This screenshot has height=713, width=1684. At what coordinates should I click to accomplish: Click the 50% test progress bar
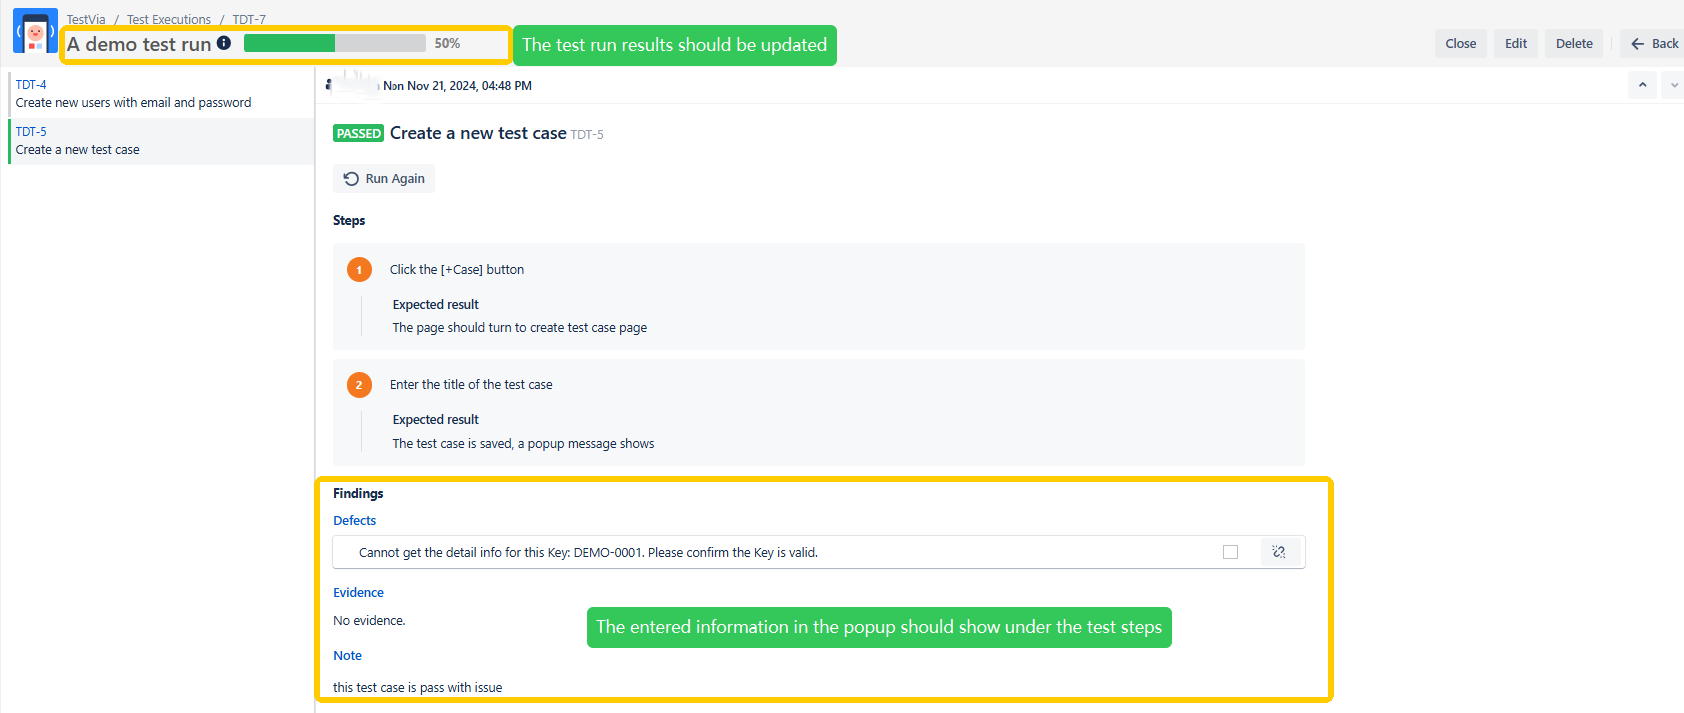pyautogui.click(x=334, y=43)
